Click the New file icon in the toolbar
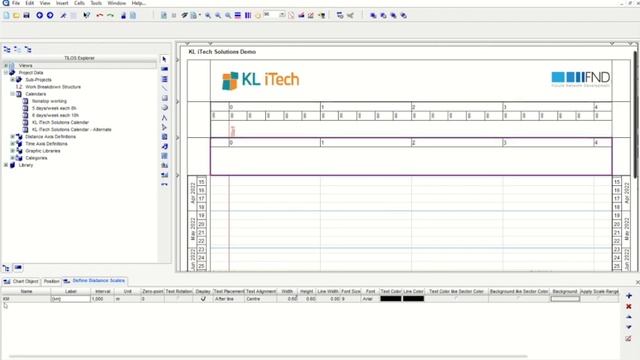The height and width of the screenshot is (360, 640). pos(7,16)
